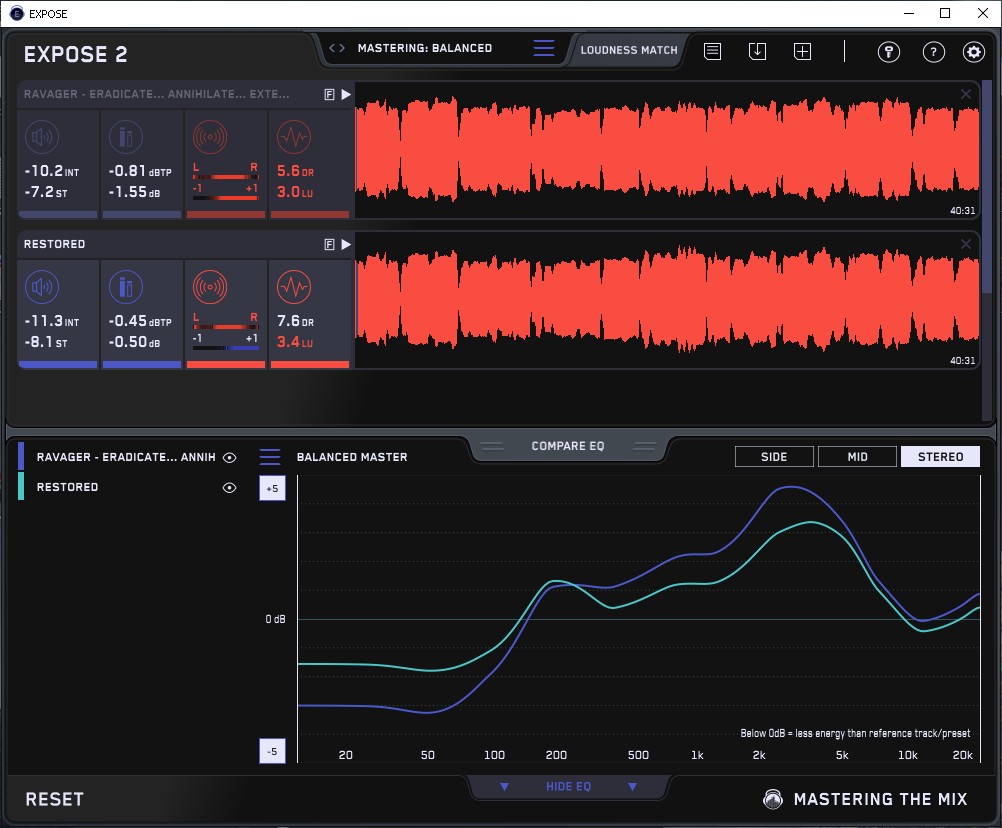The height and width of the screenshot is (828, 1002).
Task: Open the settings gear in the header
Action: (x=973, y=52)
